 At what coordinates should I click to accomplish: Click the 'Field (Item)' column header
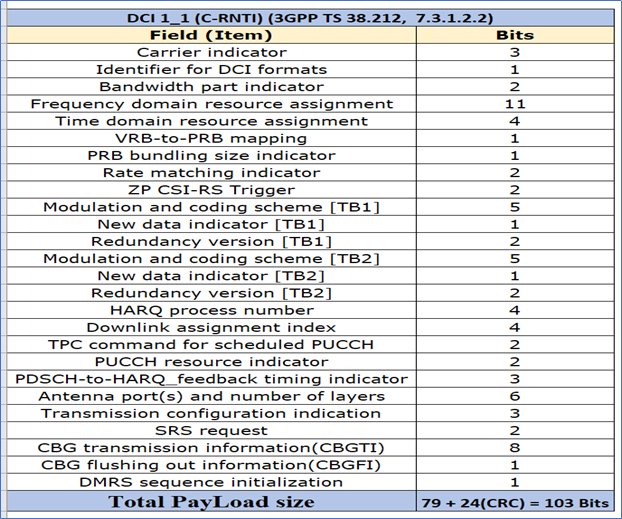click(x=211, y=35)
